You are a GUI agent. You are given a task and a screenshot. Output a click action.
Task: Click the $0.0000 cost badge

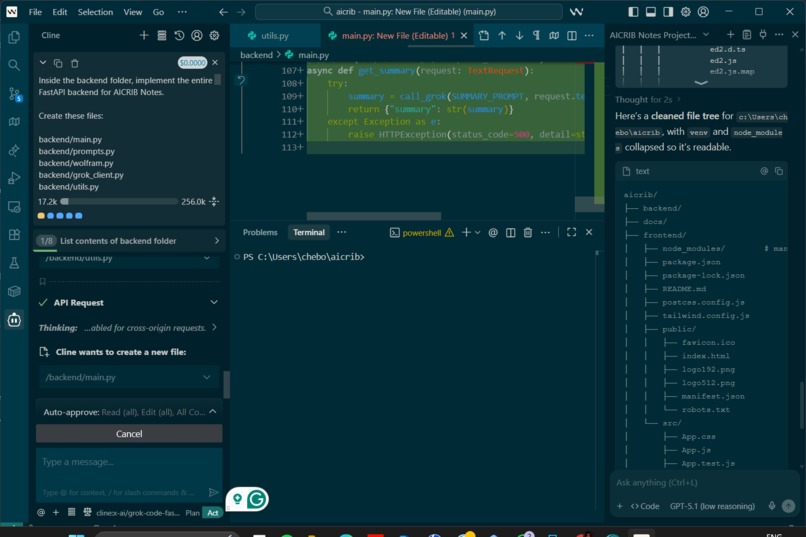(x=192, y=63)
